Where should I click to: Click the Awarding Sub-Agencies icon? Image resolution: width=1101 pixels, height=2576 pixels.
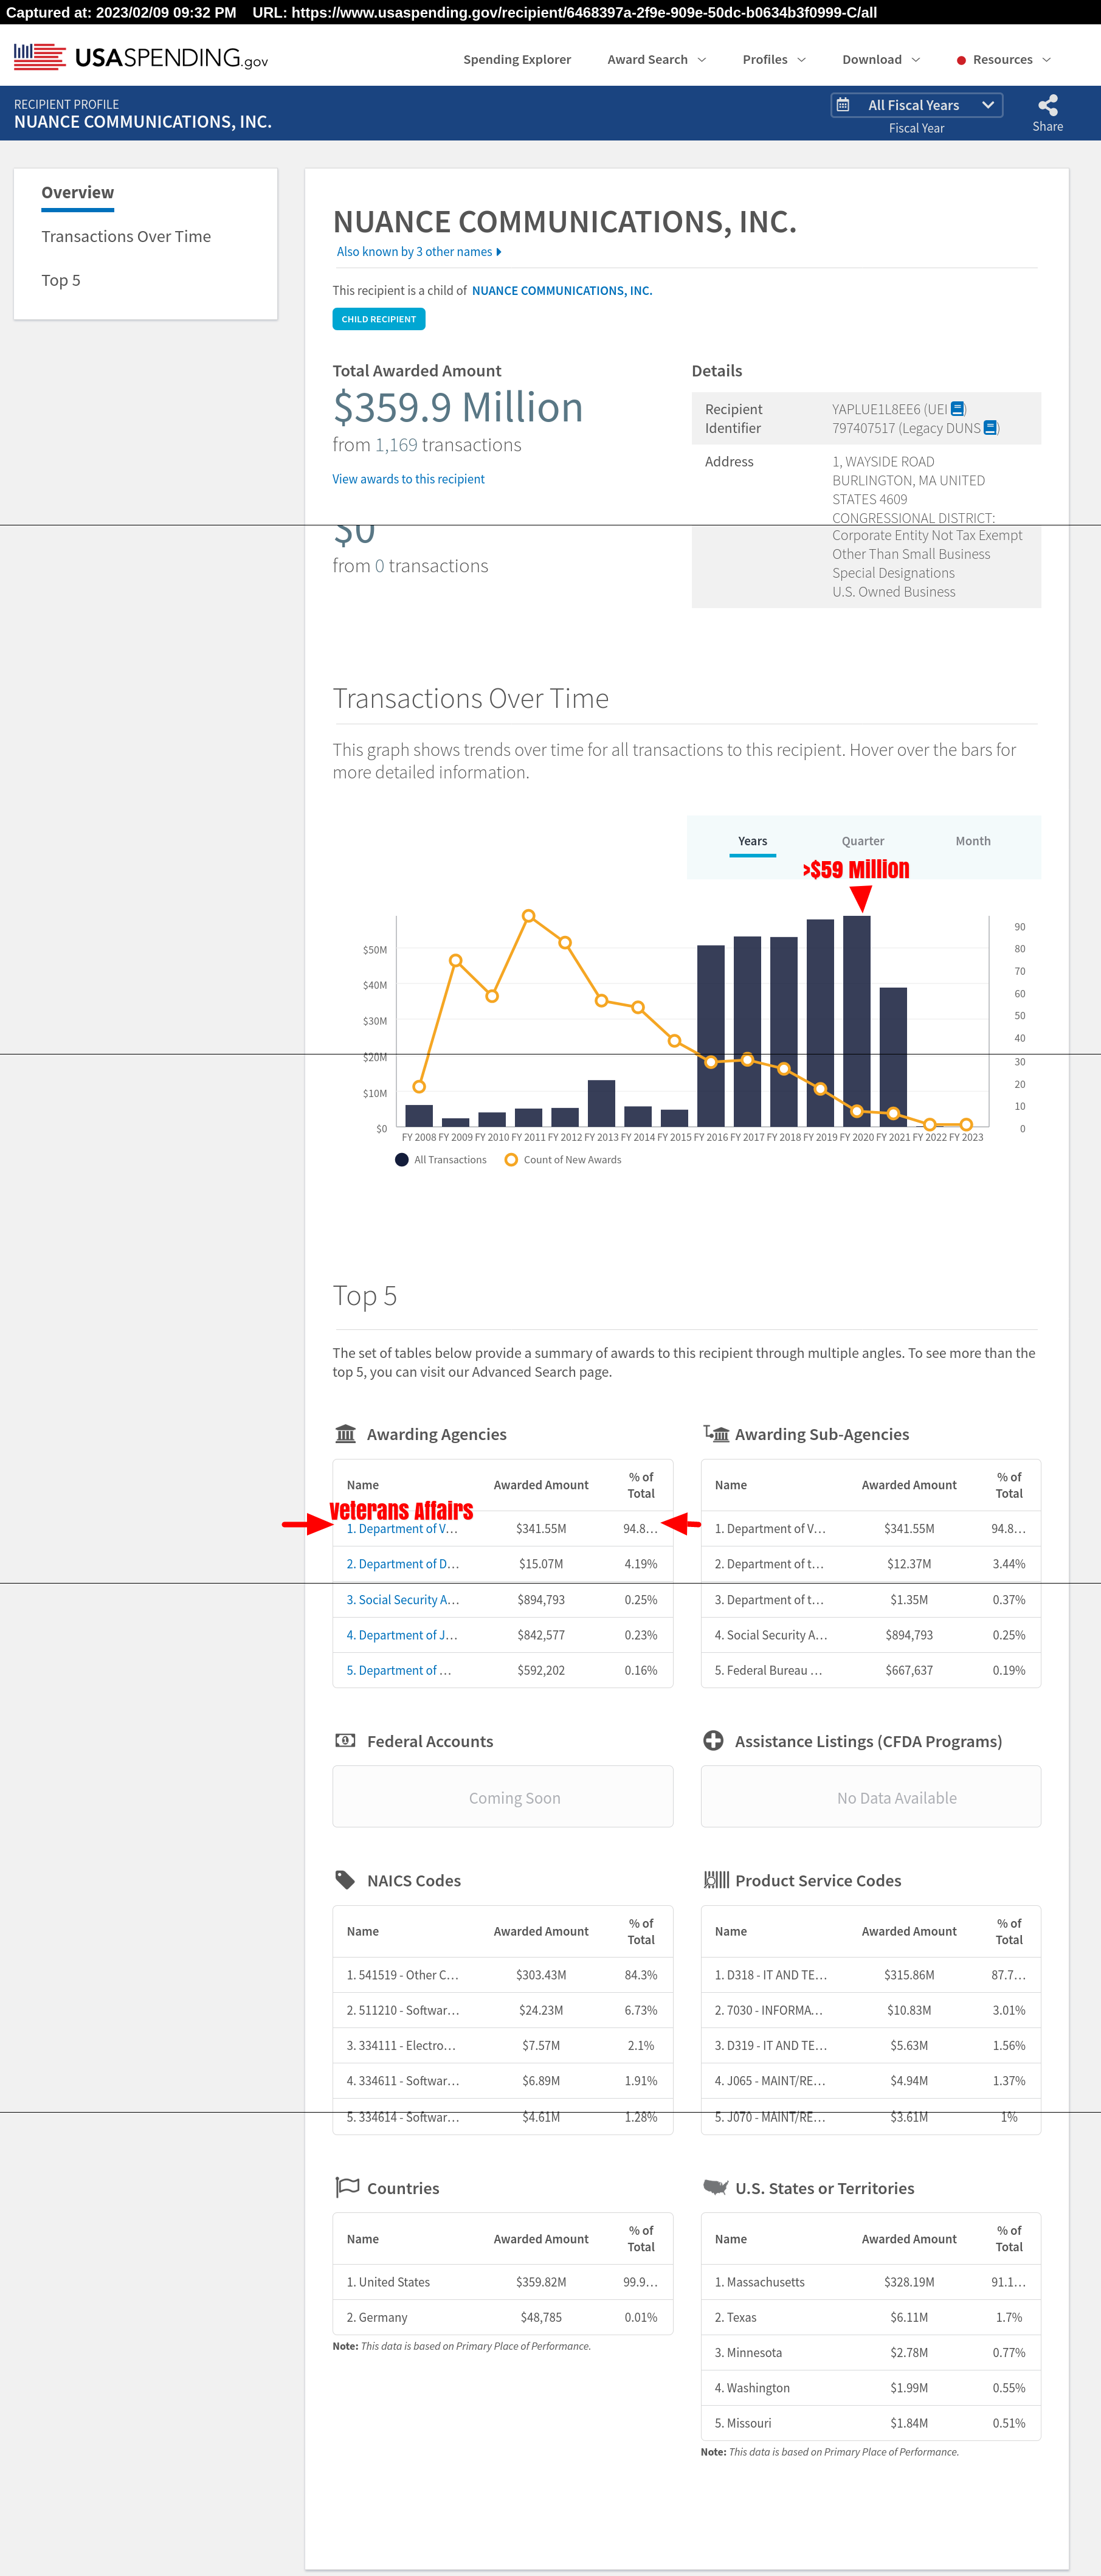pyautogui.click(x=716, y=1433)
